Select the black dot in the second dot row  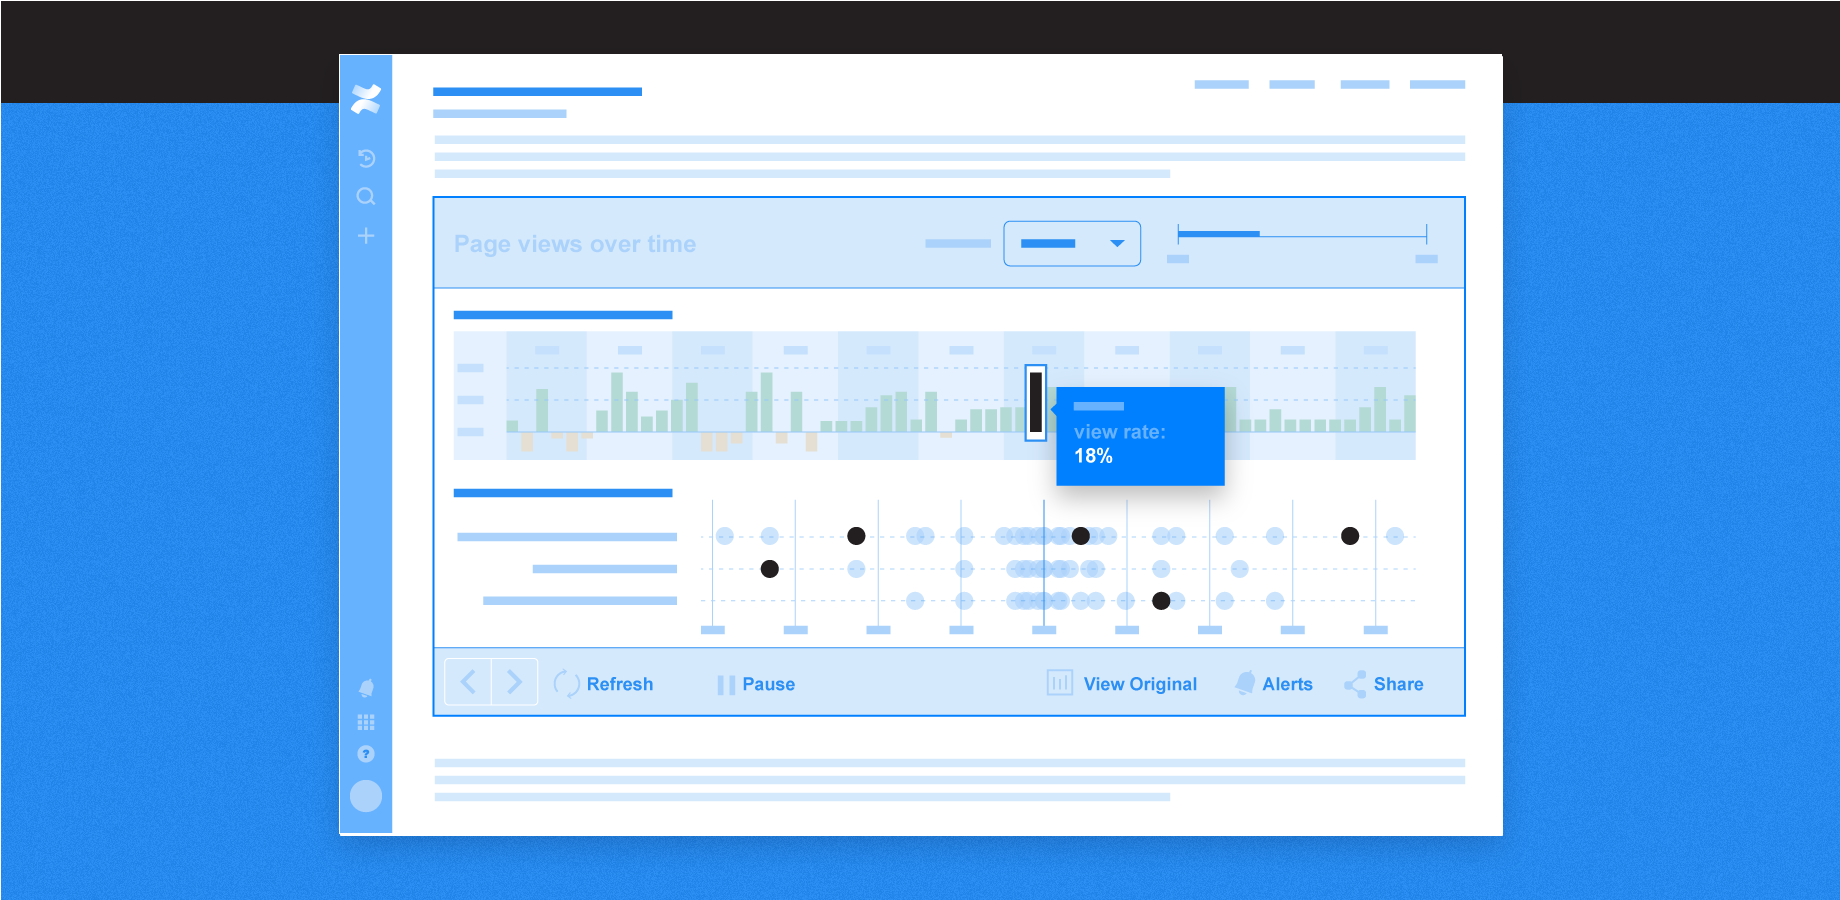[x=769, y=569]
